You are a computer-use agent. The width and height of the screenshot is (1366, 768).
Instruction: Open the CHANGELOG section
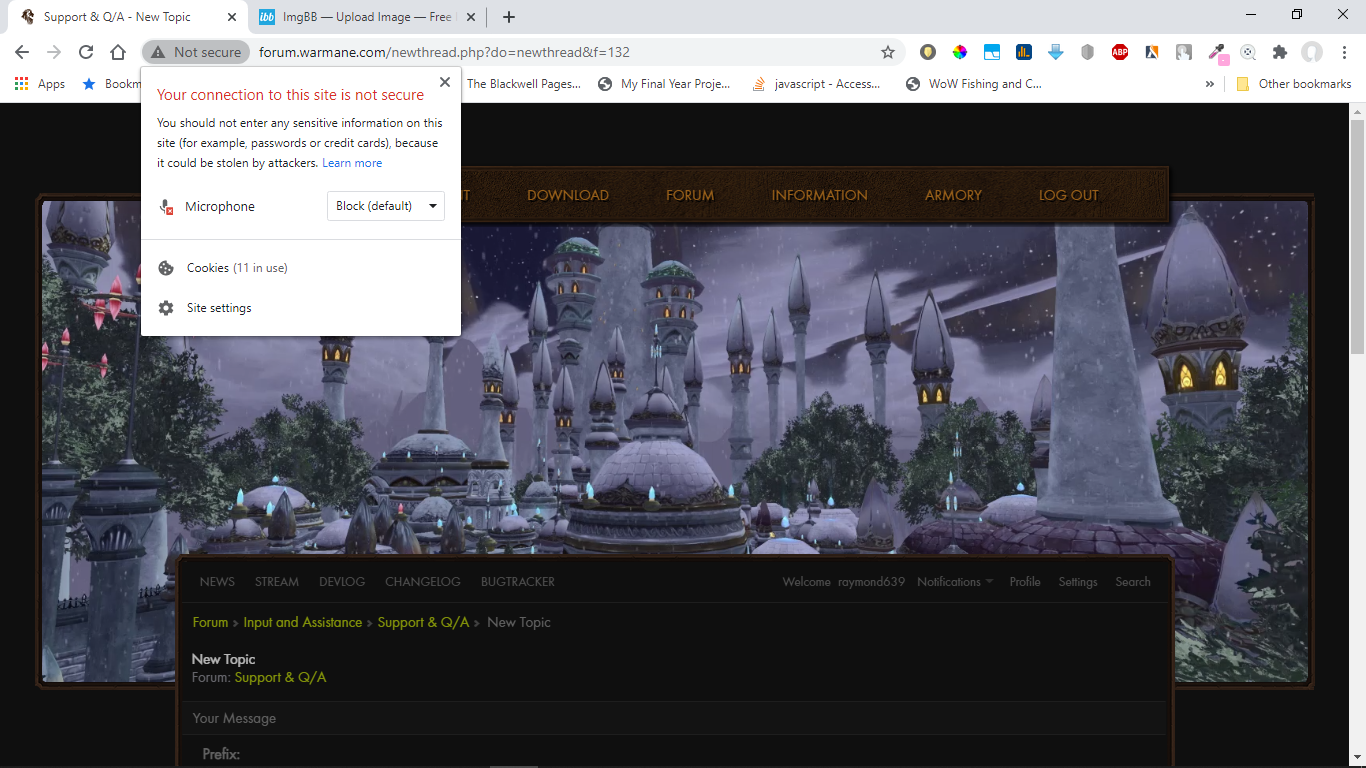tap(423, 582)
